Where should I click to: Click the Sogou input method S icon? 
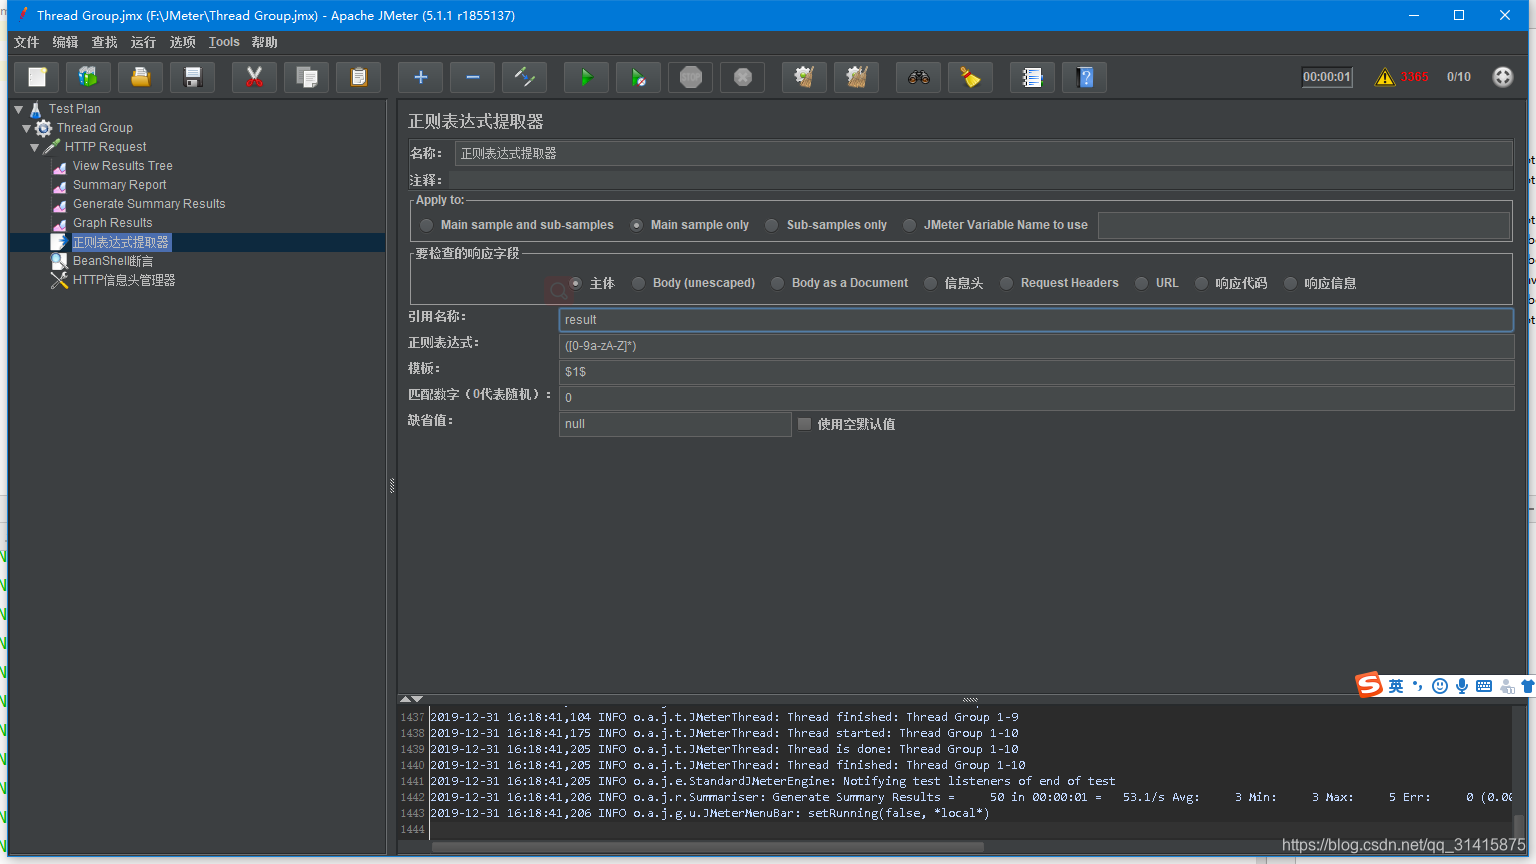coord(1369,685)
